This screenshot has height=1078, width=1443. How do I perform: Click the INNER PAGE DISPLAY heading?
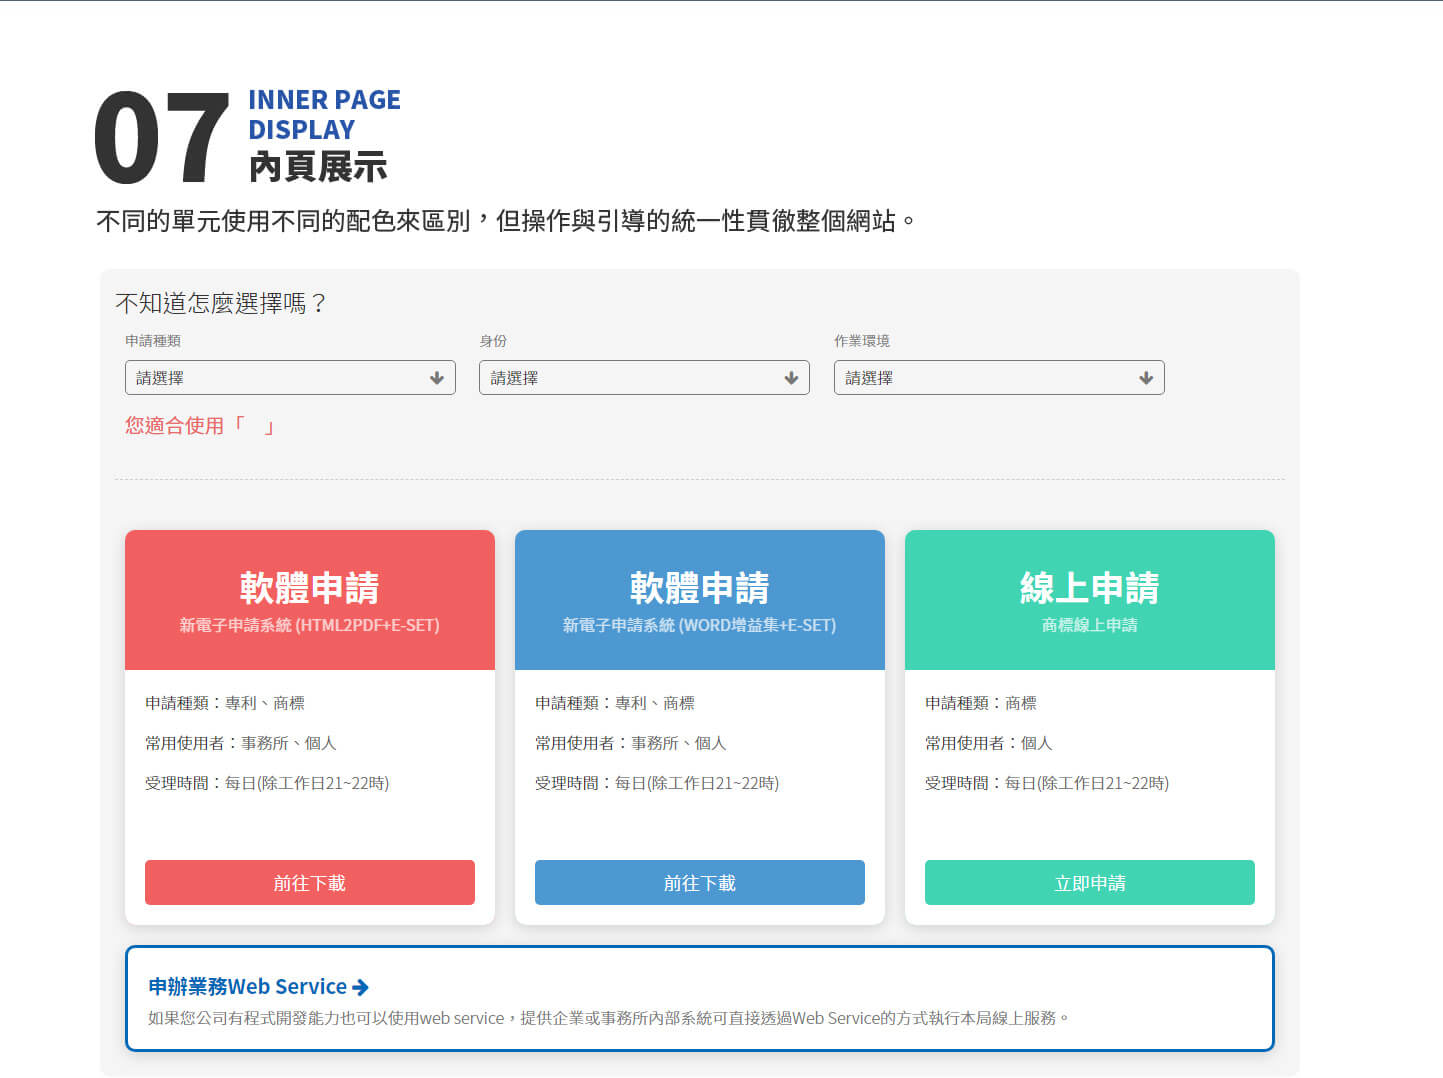pos(323,113)
